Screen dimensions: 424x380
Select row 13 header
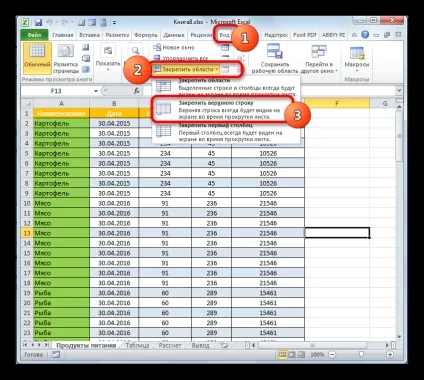click(27, 233)
